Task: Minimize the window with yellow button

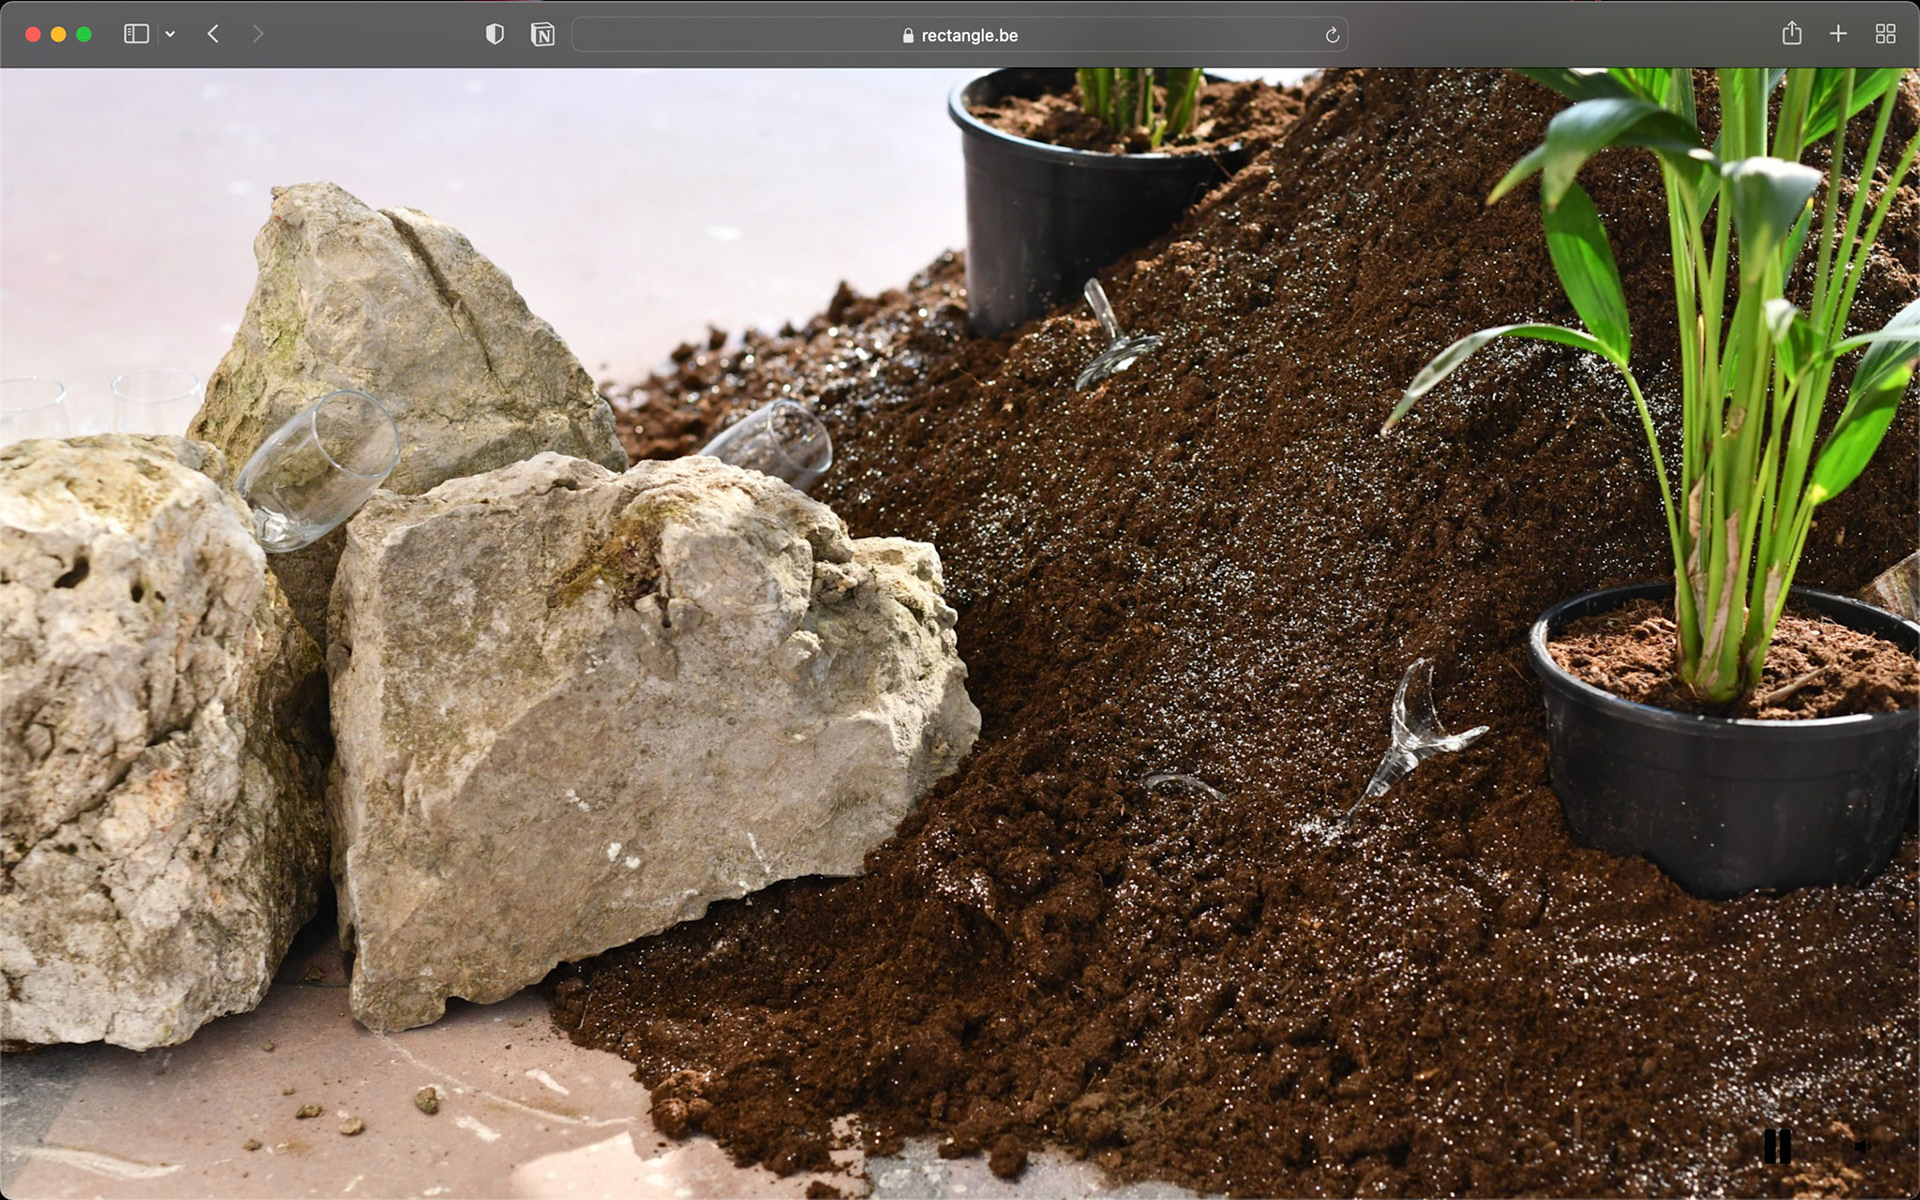Action: 58,34
